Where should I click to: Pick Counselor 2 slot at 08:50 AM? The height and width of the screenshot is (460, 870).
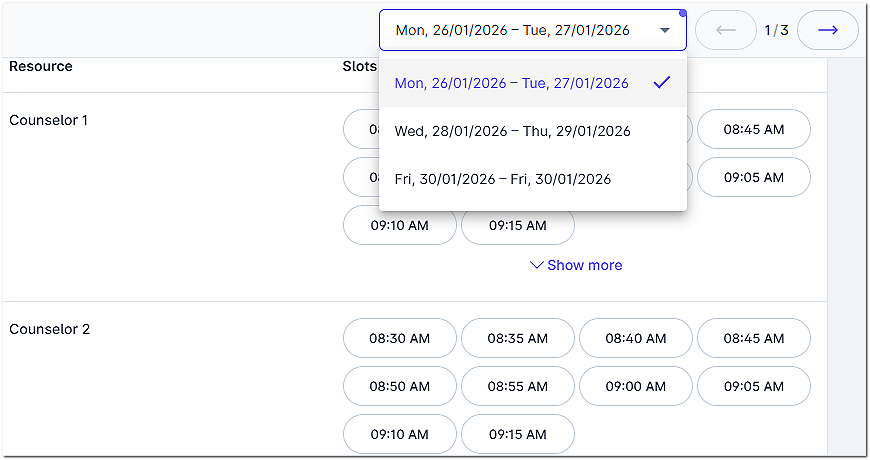point(399,386)
